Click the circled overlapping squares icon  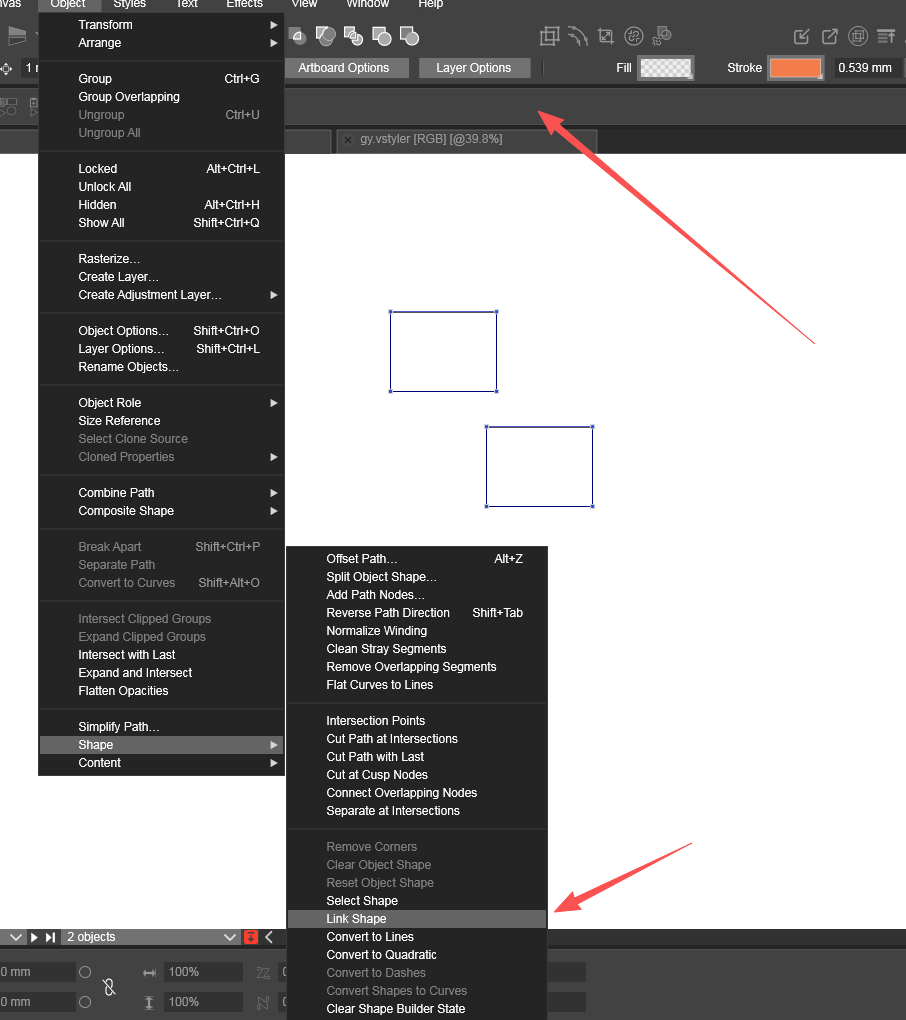[858, 37]
